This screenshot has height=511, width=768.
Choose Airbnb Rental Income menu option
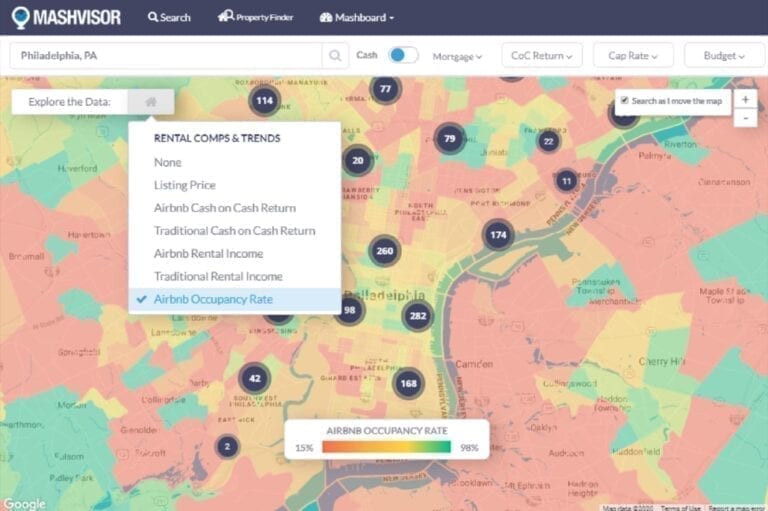(x=208, y=253)
